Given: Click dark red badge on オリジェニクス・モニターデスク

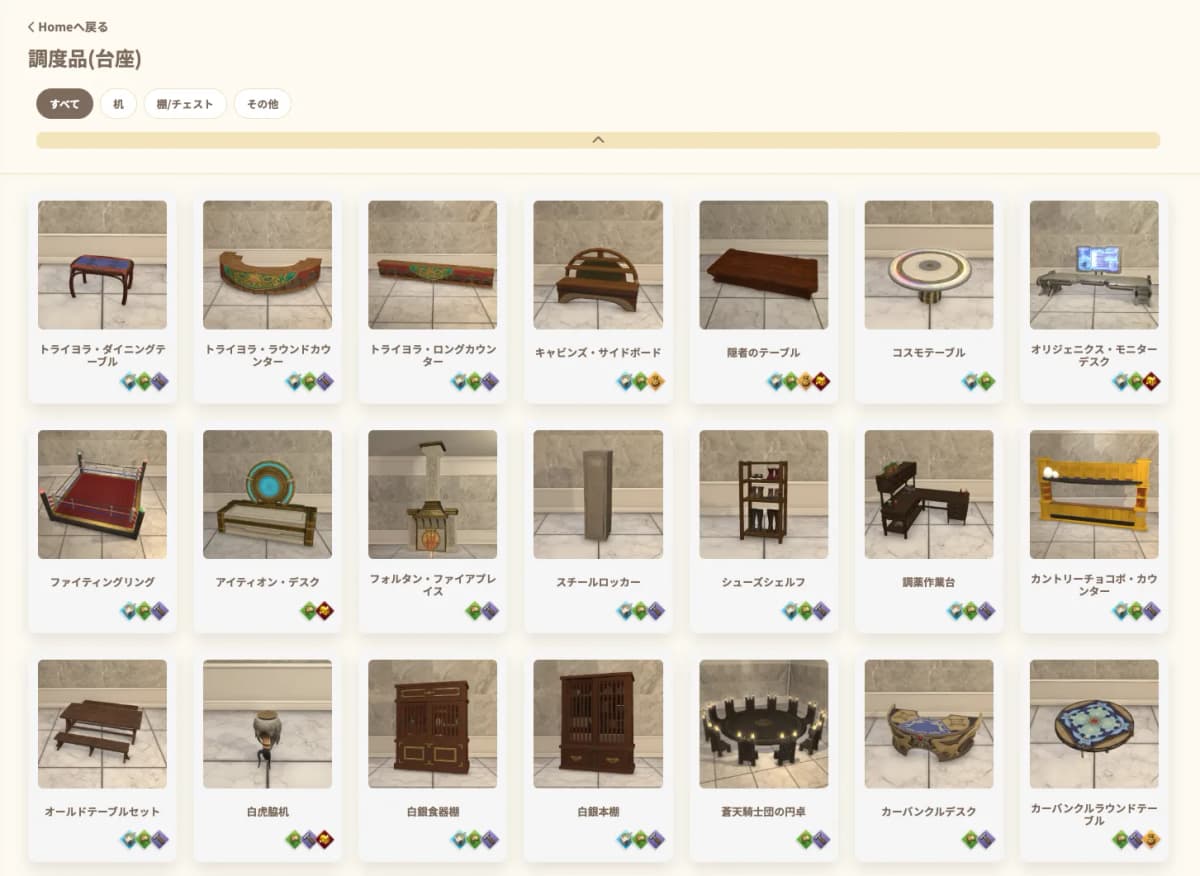Looking at the screenshot, I should point(1151,381).
